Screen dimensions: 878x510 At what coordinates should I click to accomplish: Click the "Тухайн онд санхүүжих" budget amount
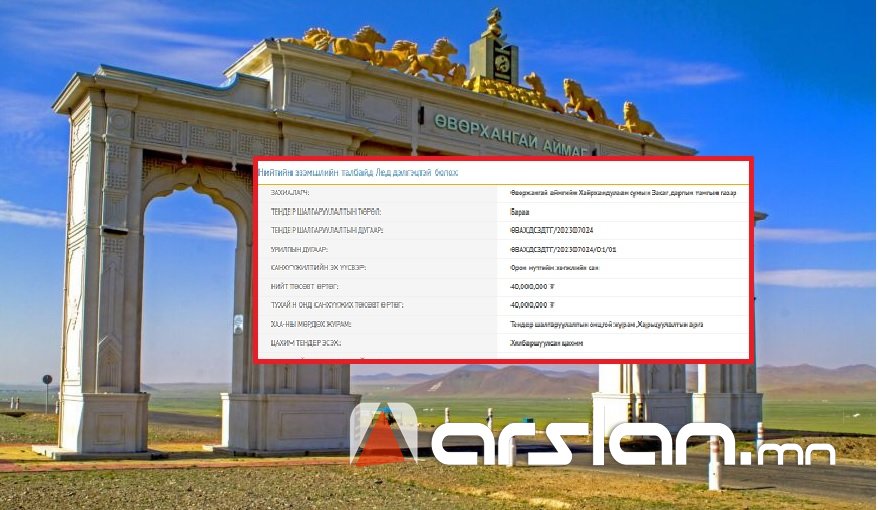pos(532,305)
